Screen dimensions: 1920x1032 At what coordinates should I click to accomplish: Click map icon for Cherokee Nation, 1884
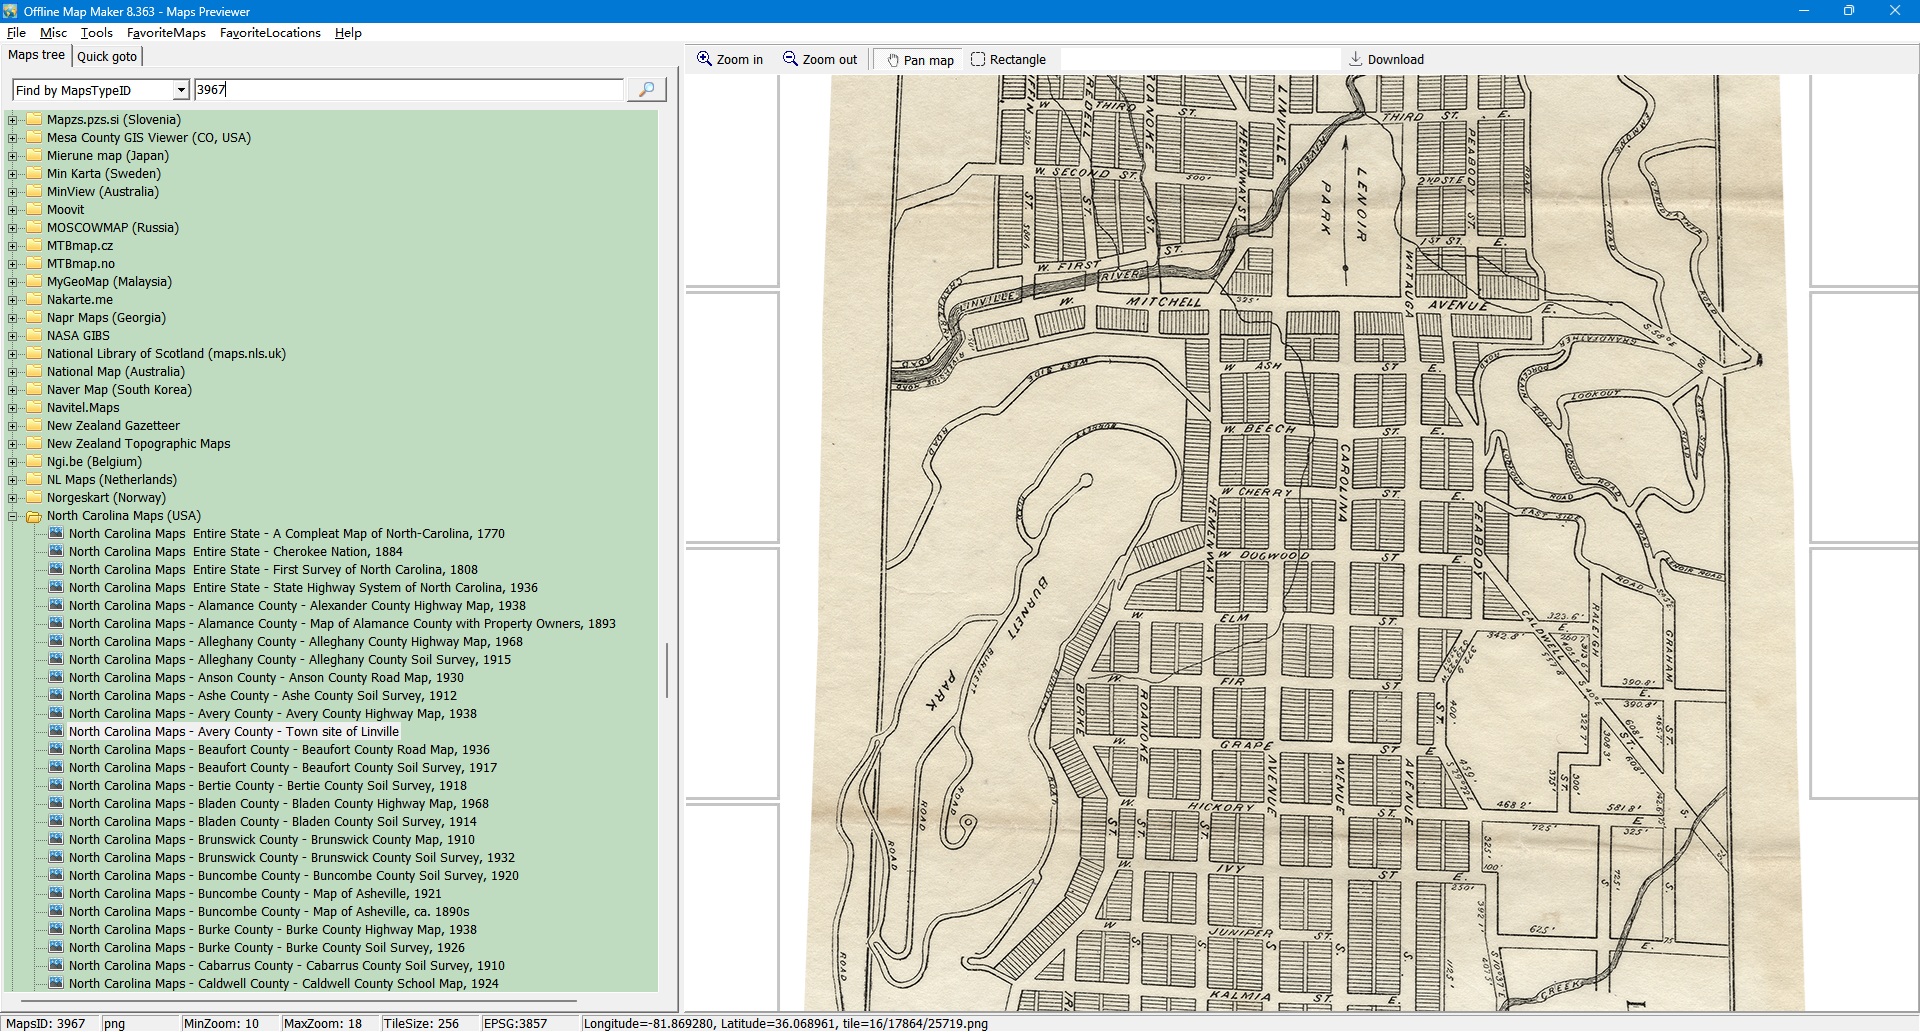pyautogui.click(x=56, y=552)
